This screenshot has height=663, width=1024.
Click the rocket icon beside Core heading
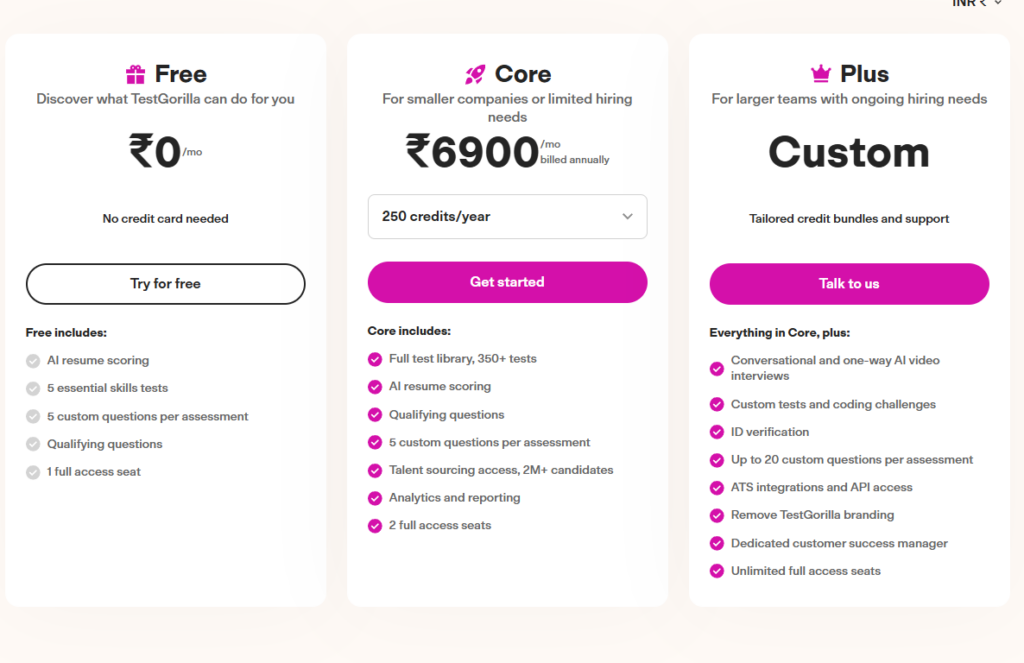click(475, 73)
